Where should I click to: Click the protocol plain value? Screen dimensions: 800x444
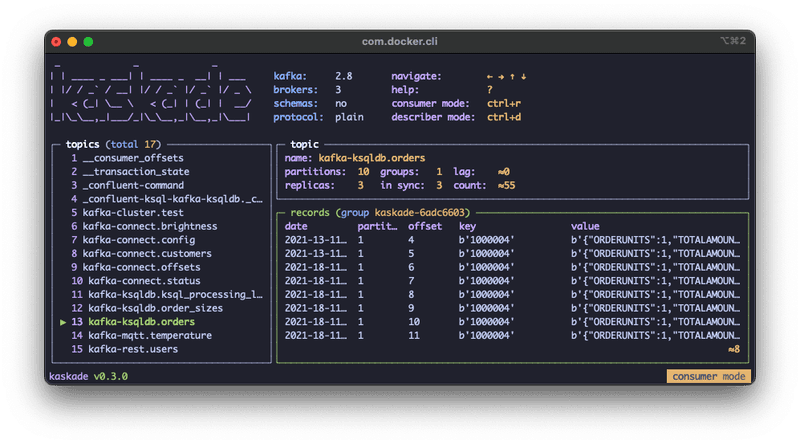coord(349,117)
